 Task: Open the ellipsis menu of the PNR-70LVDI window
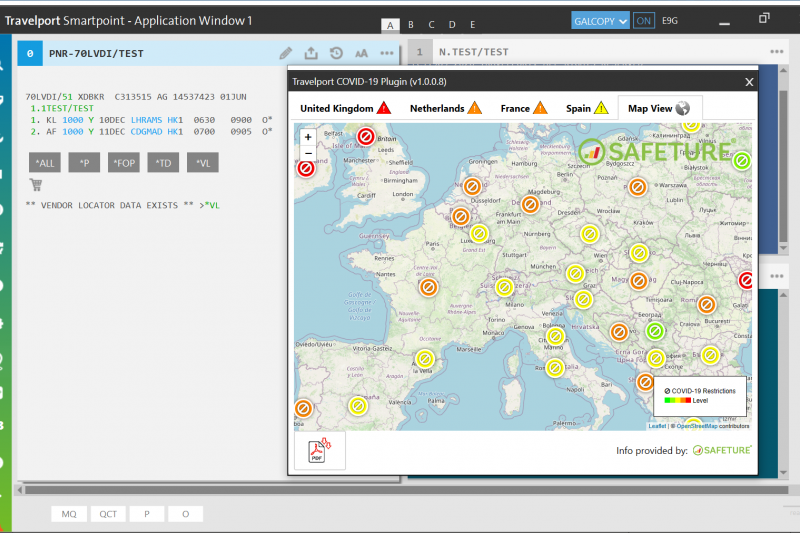point(387,53)
